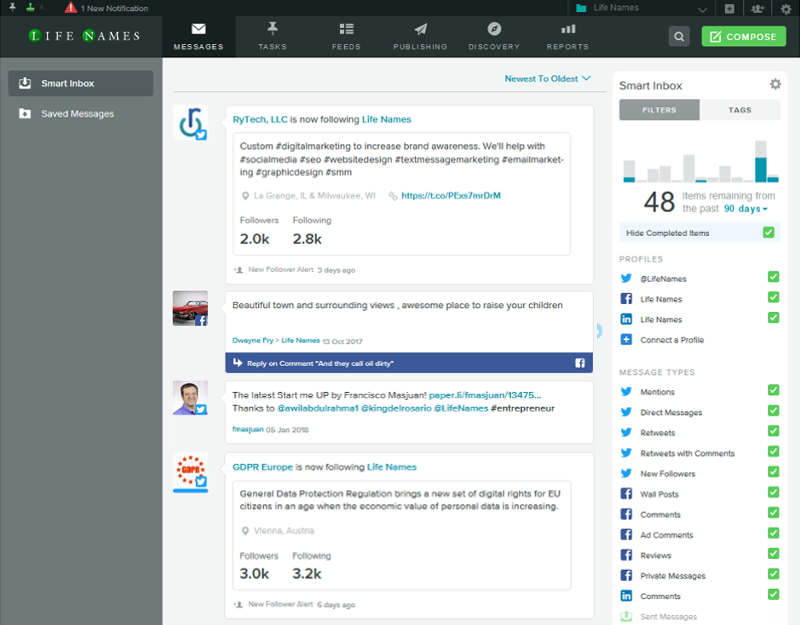Open the Reports bar chart icon
800x625 pixels.
pyautogui.click(x=568, y=30)
